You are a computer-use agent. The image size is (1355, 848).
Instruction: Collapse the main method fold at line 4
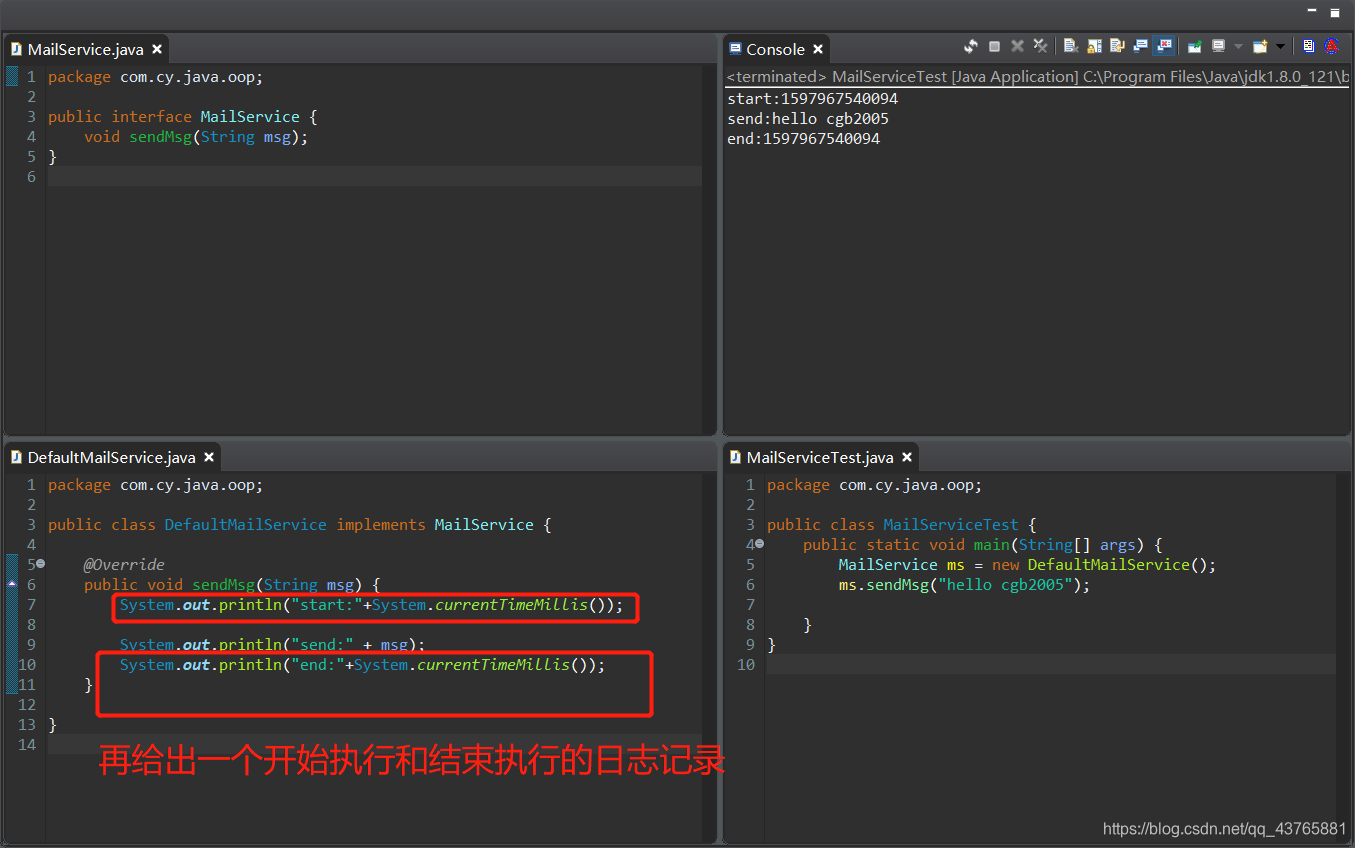760,544
